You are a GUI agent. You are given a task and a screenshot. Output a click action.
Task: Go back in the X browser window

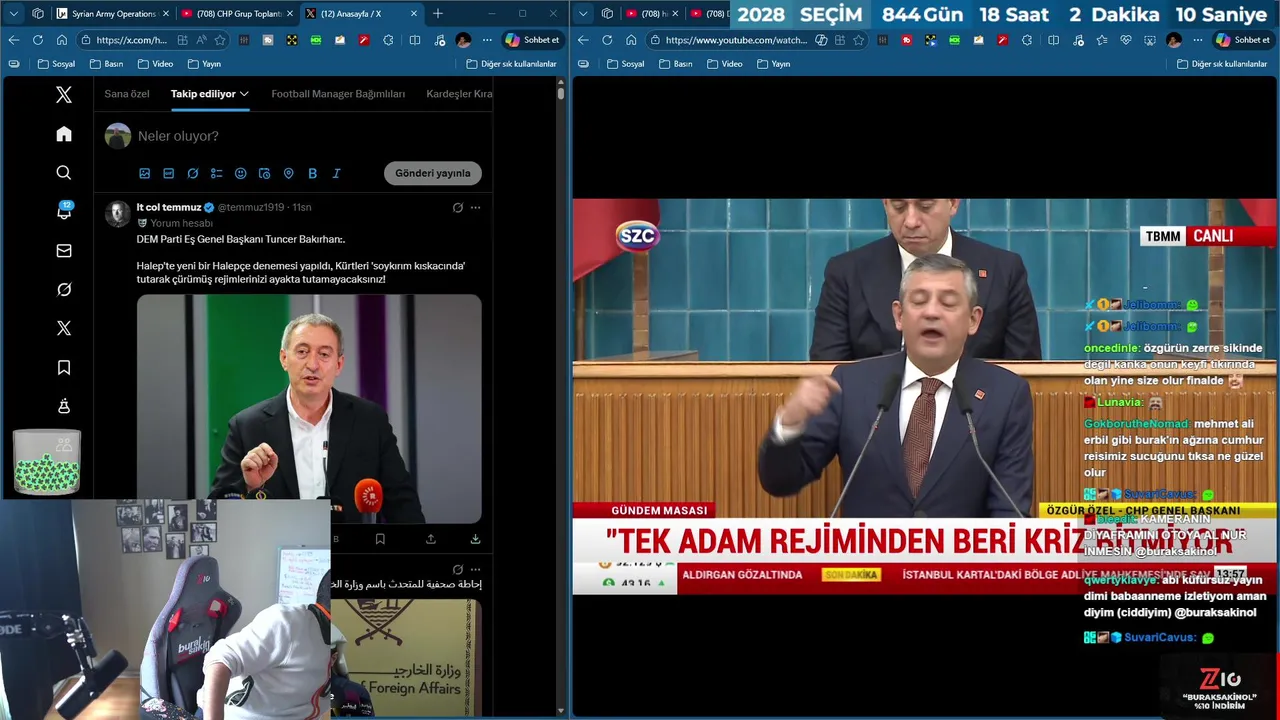point(13,40)
